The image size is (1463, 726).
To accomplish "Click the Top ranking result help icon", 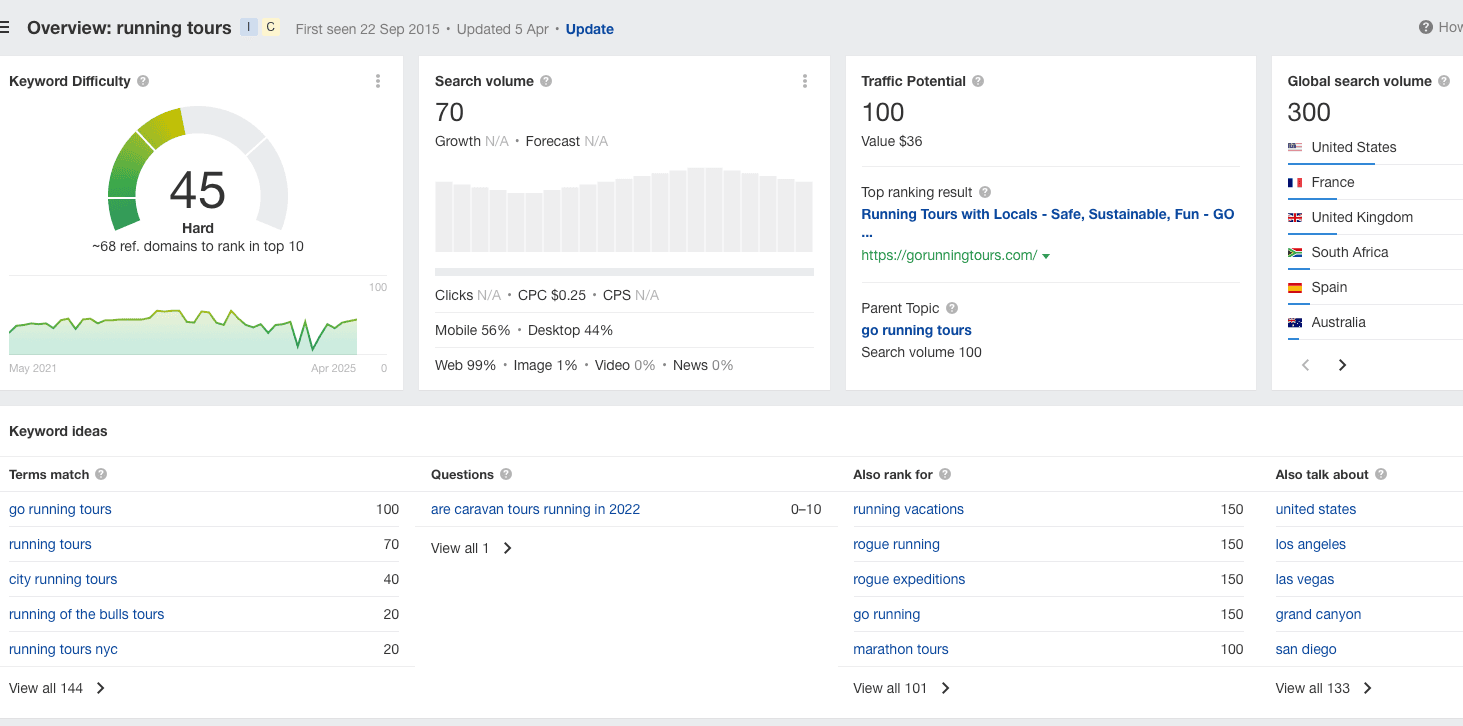I will pos(985,193).
